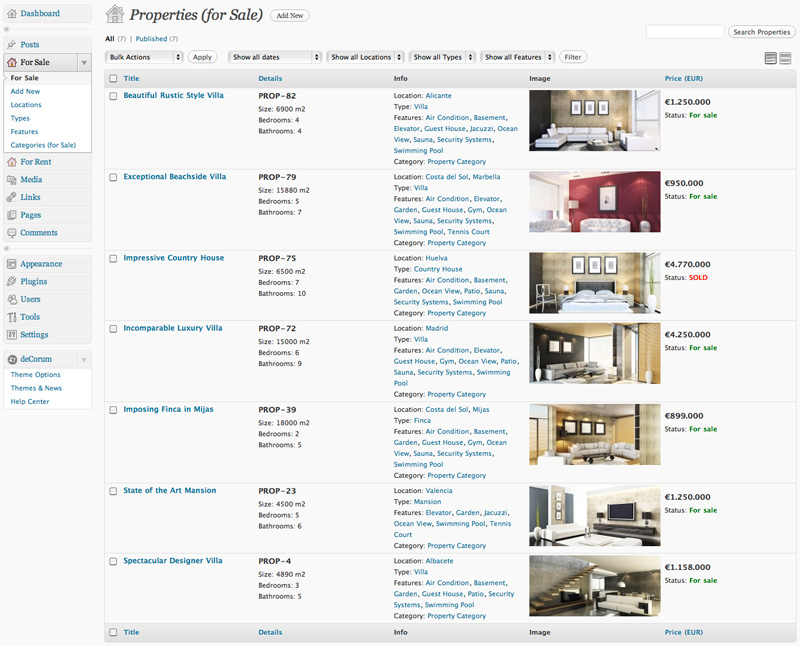The height and width of the screenshot is (646, 800).
Task: Collapse the For Sale menu arrow
Action: click(x=84, y=62)
